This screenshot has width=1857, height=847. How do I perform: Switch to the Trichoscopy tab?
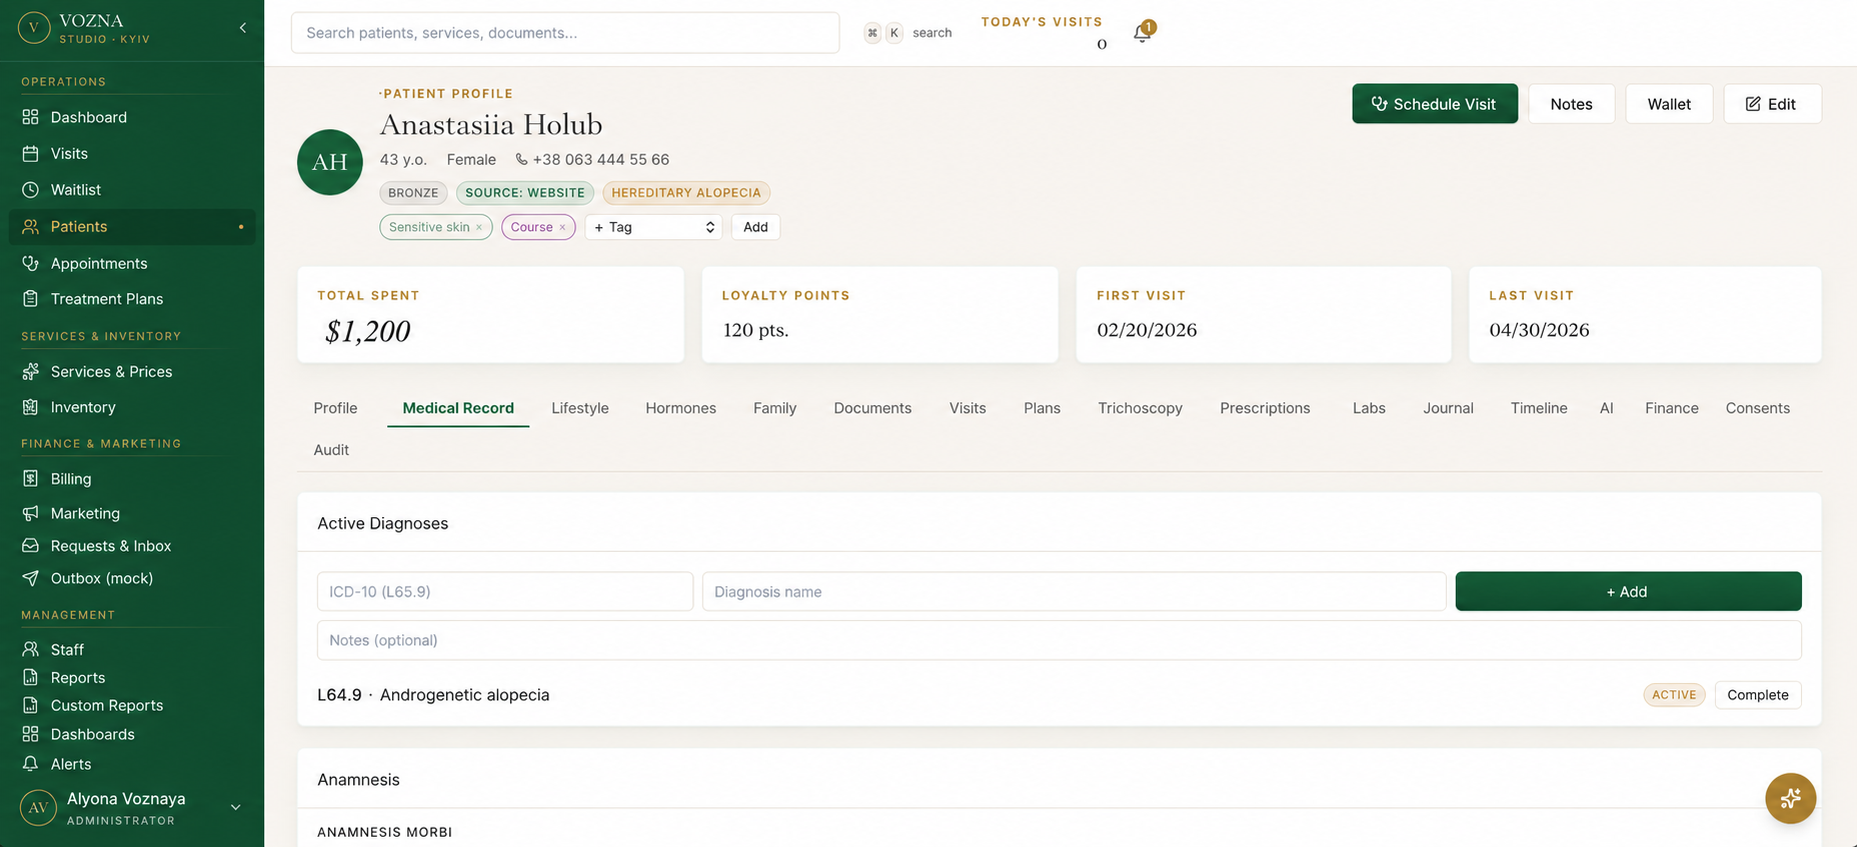(x=1140, y=408)
